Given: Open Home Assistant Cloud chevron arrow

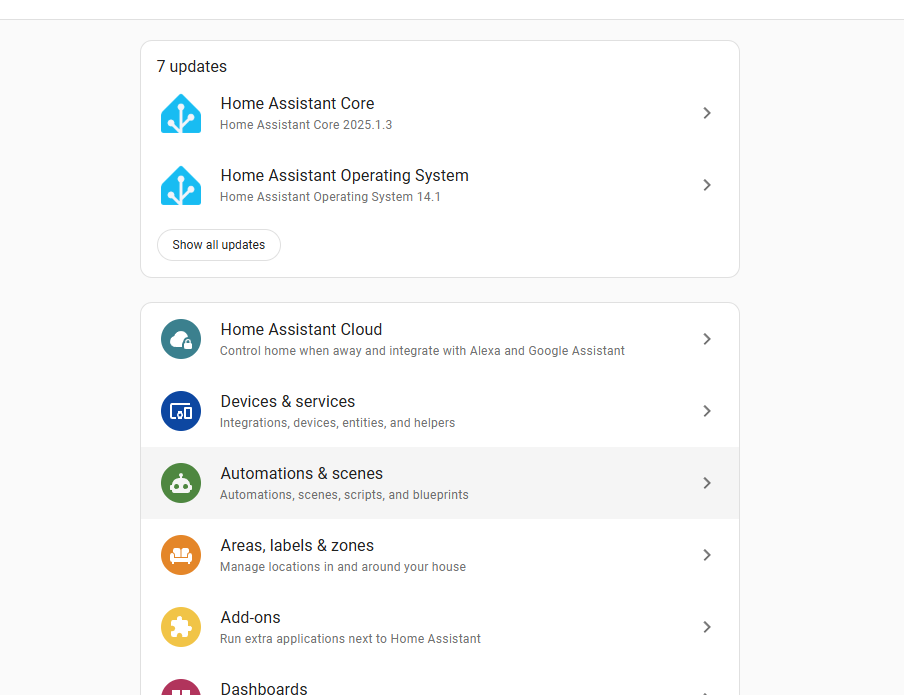Looking at the screenshot, I should coord(707,339).
